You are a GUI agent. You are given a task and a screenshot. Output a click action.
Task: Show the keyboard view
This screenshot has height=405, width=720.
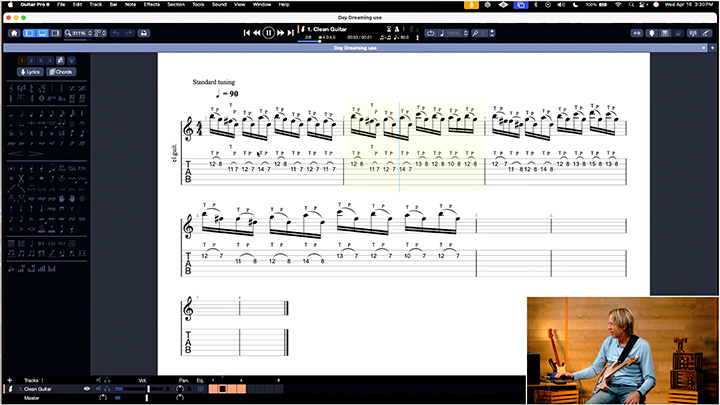[664, 33]
